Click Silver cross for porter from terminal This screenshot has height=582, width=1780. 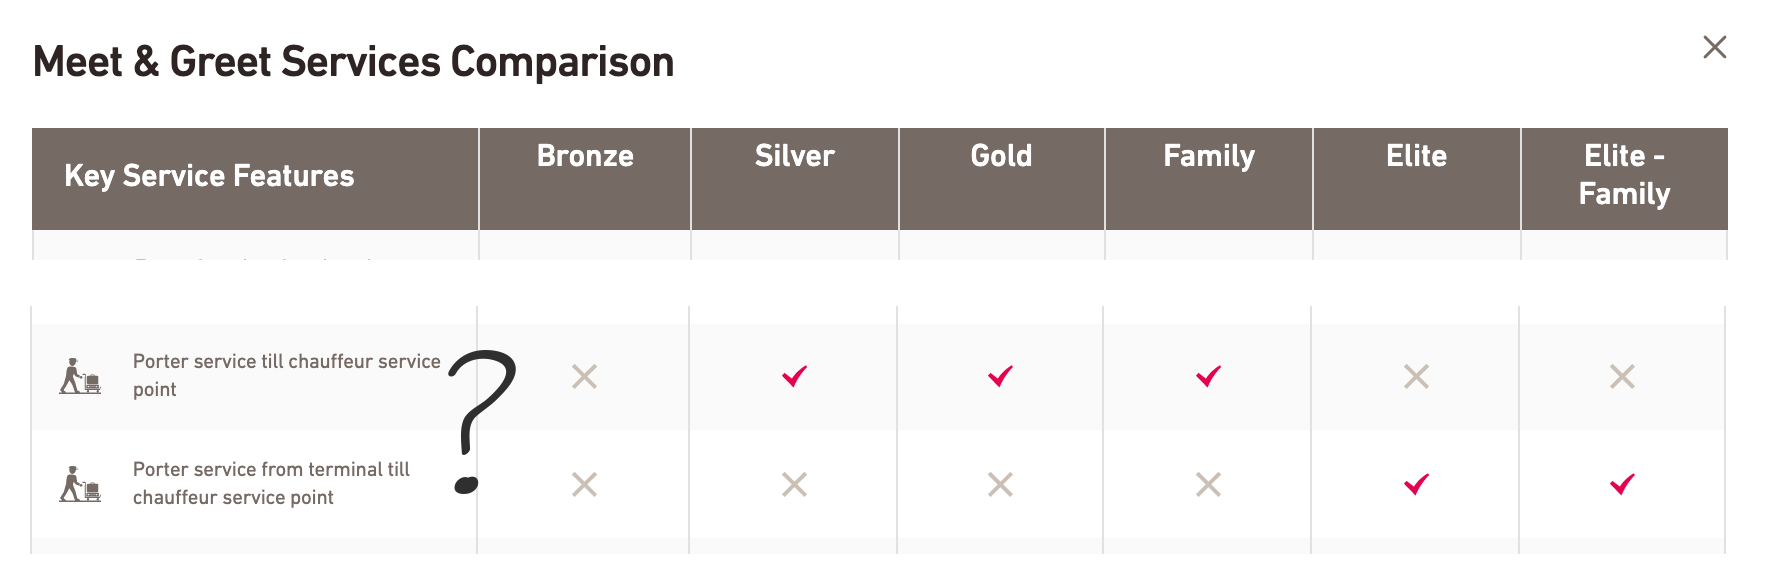(x=794, y=484)
